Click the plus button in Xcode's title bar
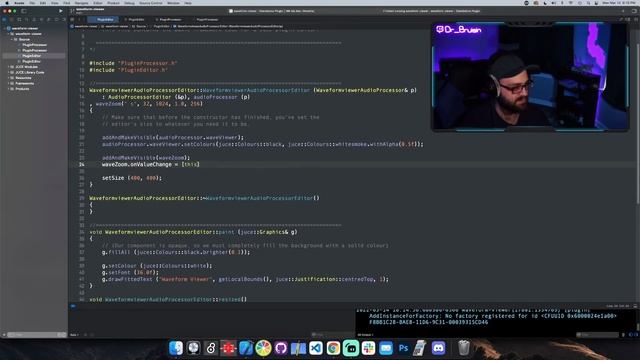This screenshot has height=360, width=640. [623, 11]
